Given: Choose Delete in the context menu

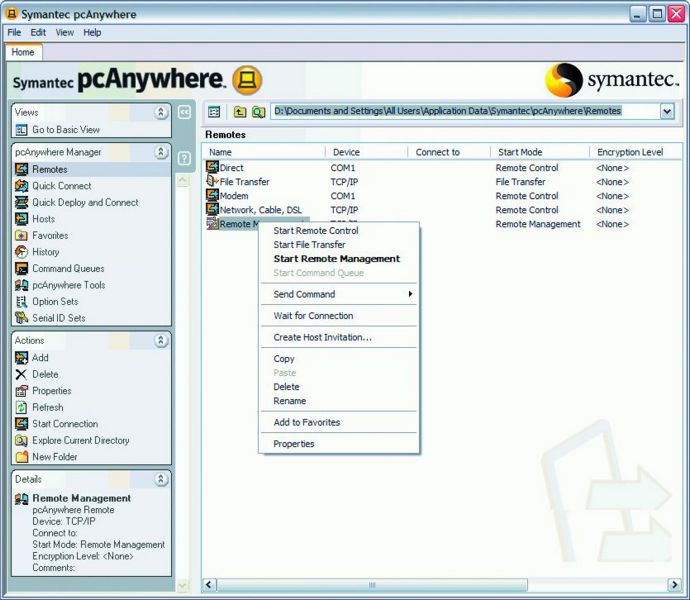Looking at the screenshot, I should coord(338,387).
